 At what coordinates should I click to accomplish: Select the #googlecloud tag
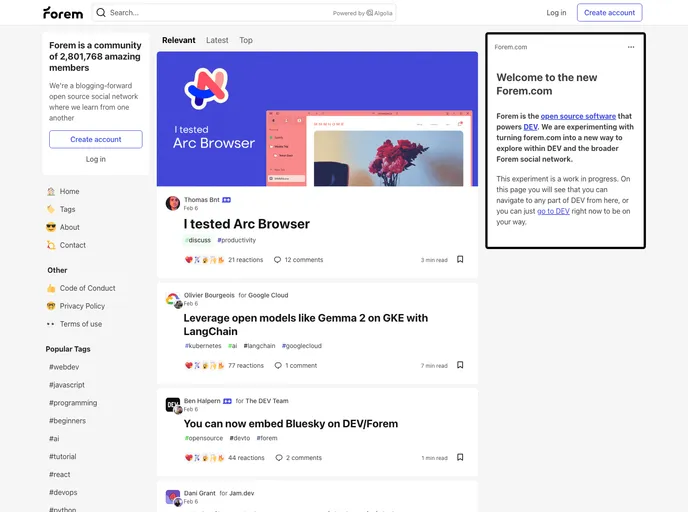coord(302,346)
